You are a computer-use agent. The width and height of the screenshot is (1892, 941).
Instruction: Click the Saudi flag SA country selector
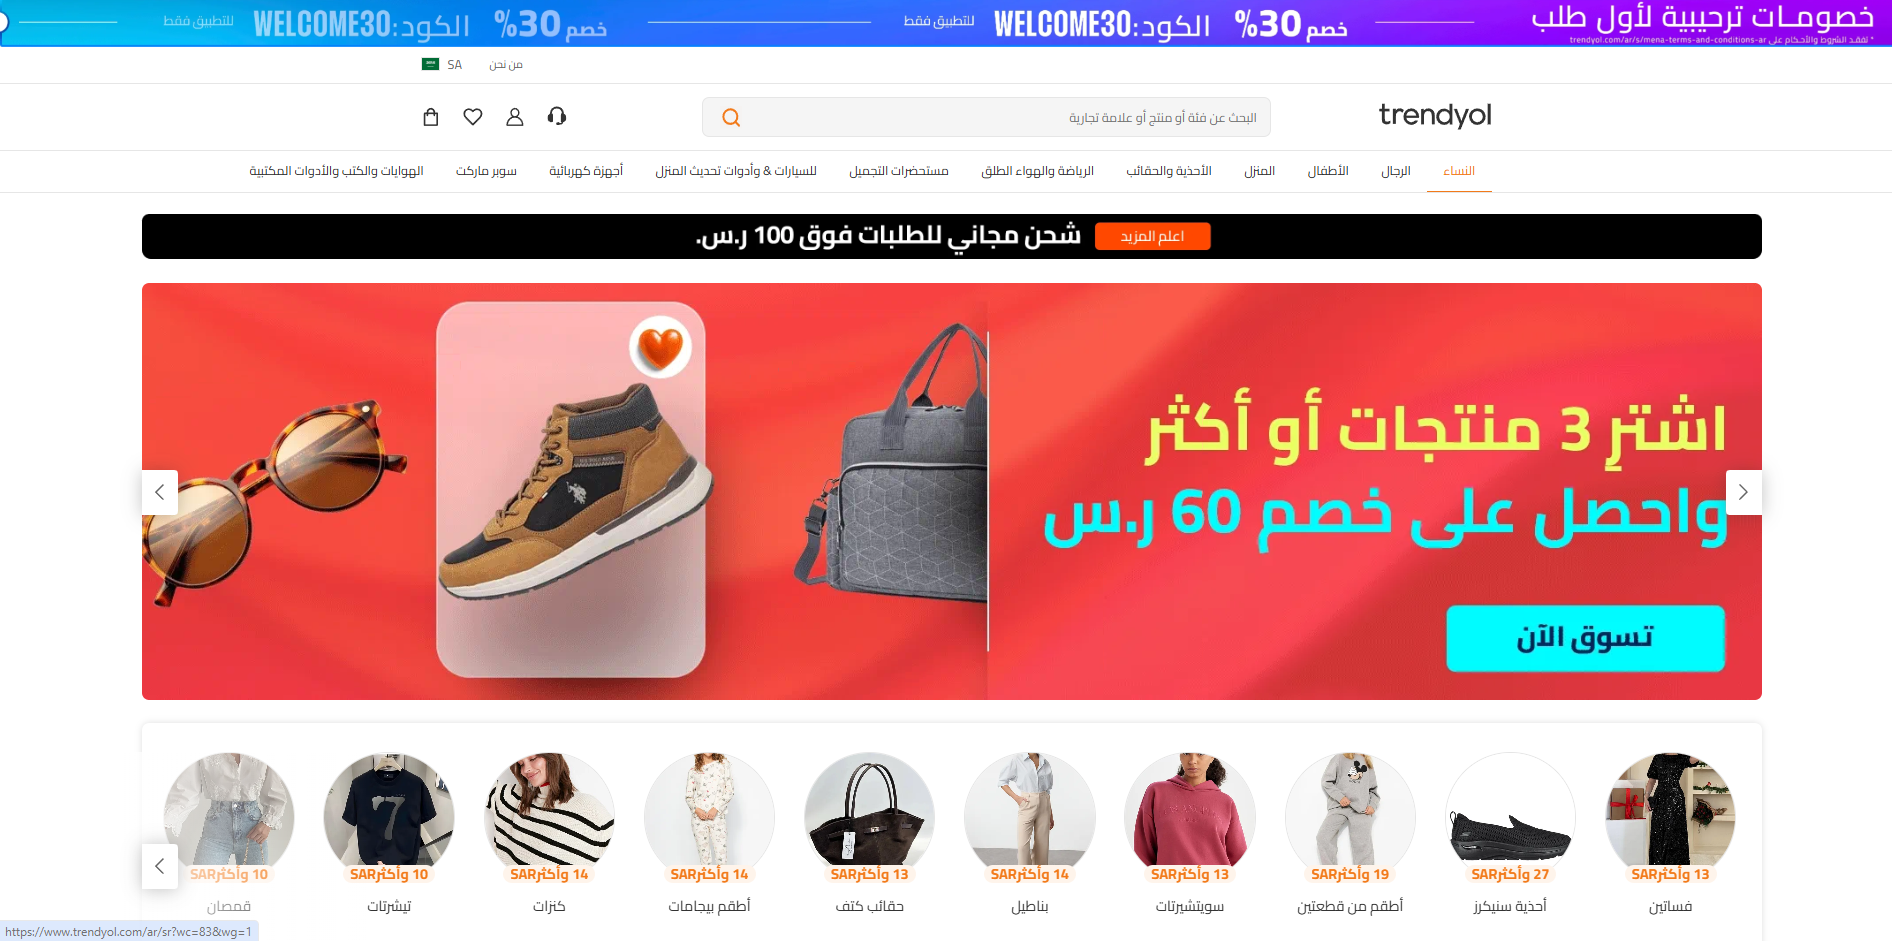pos(442,64)
